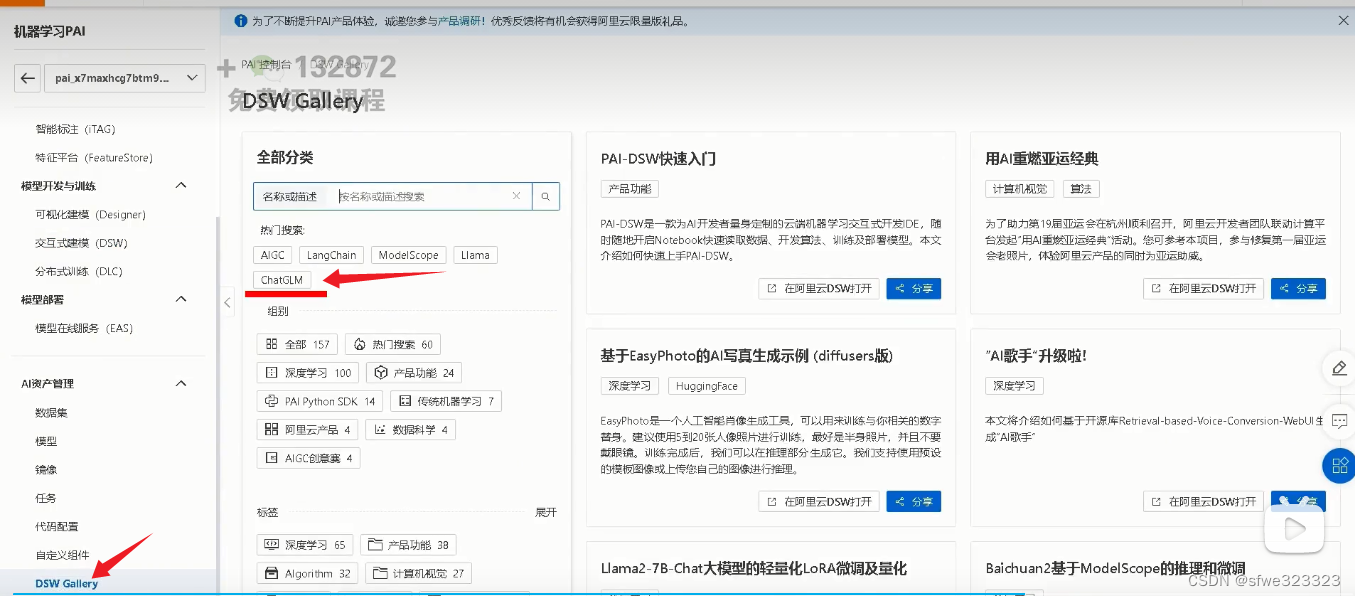Dismiss the top survey notice banner

pyautogui.click(x=1343, y=20)
